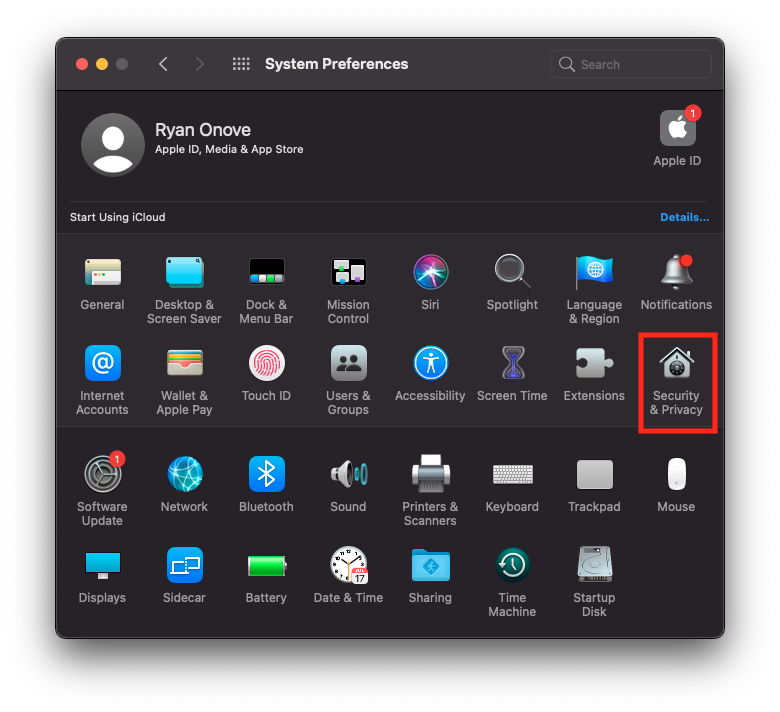Show all preferences grid button
This screenshot has height=712, width=780.
(241, 64)
